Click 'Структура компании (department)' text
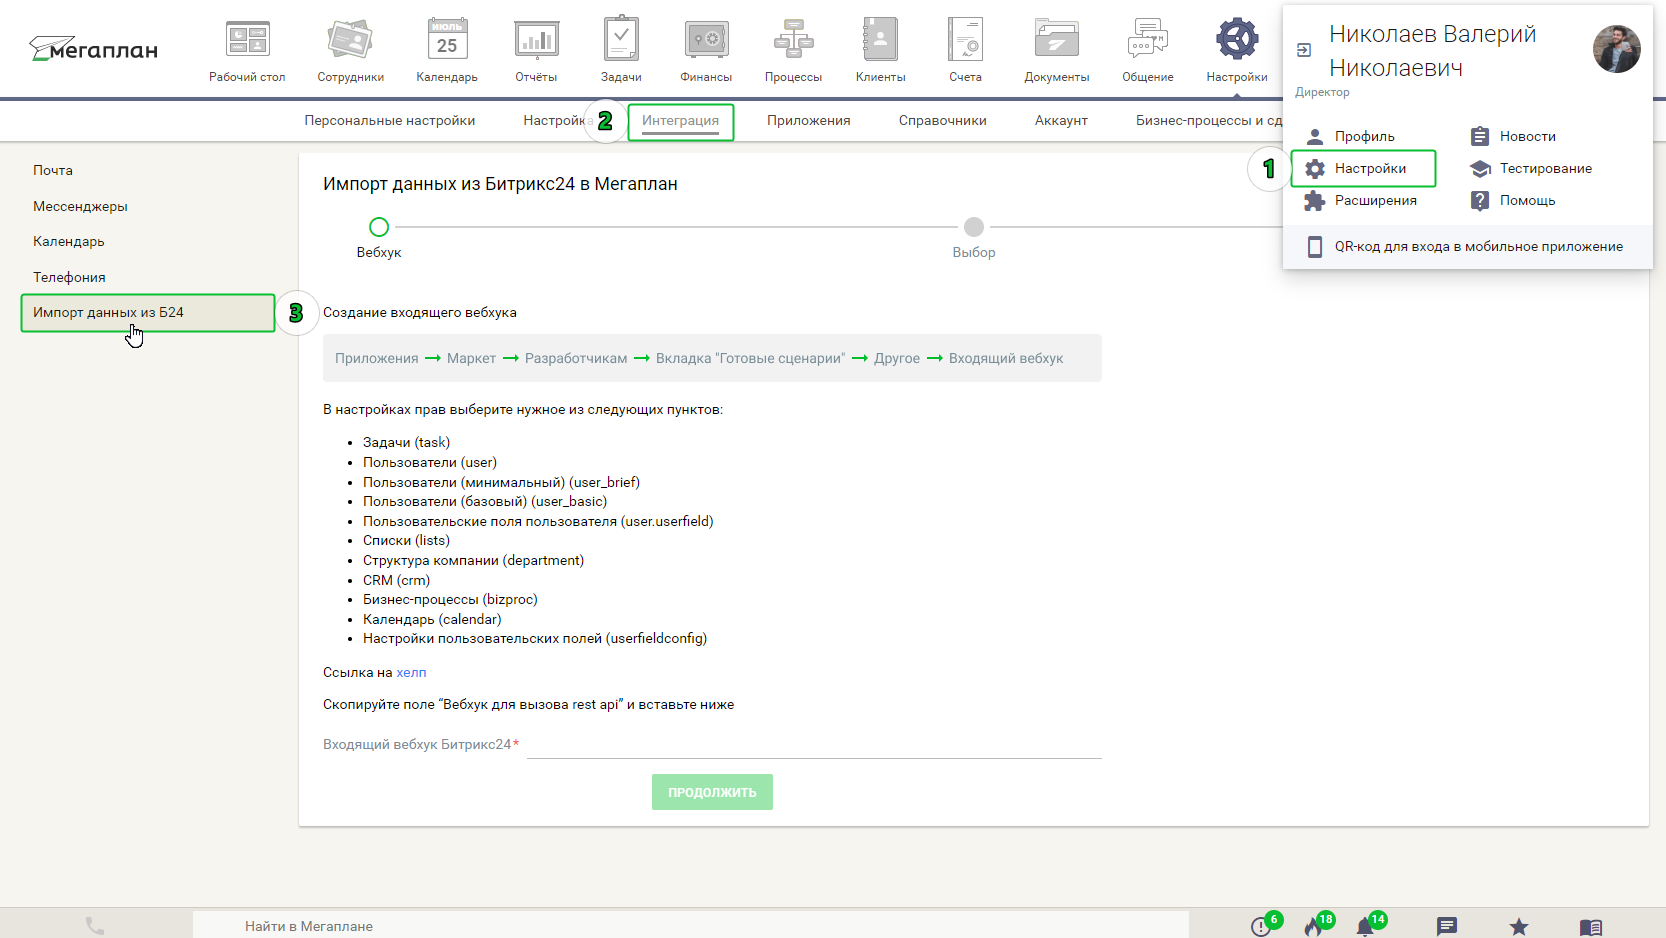Screen dimensions: 1666x938 (473, 560)
